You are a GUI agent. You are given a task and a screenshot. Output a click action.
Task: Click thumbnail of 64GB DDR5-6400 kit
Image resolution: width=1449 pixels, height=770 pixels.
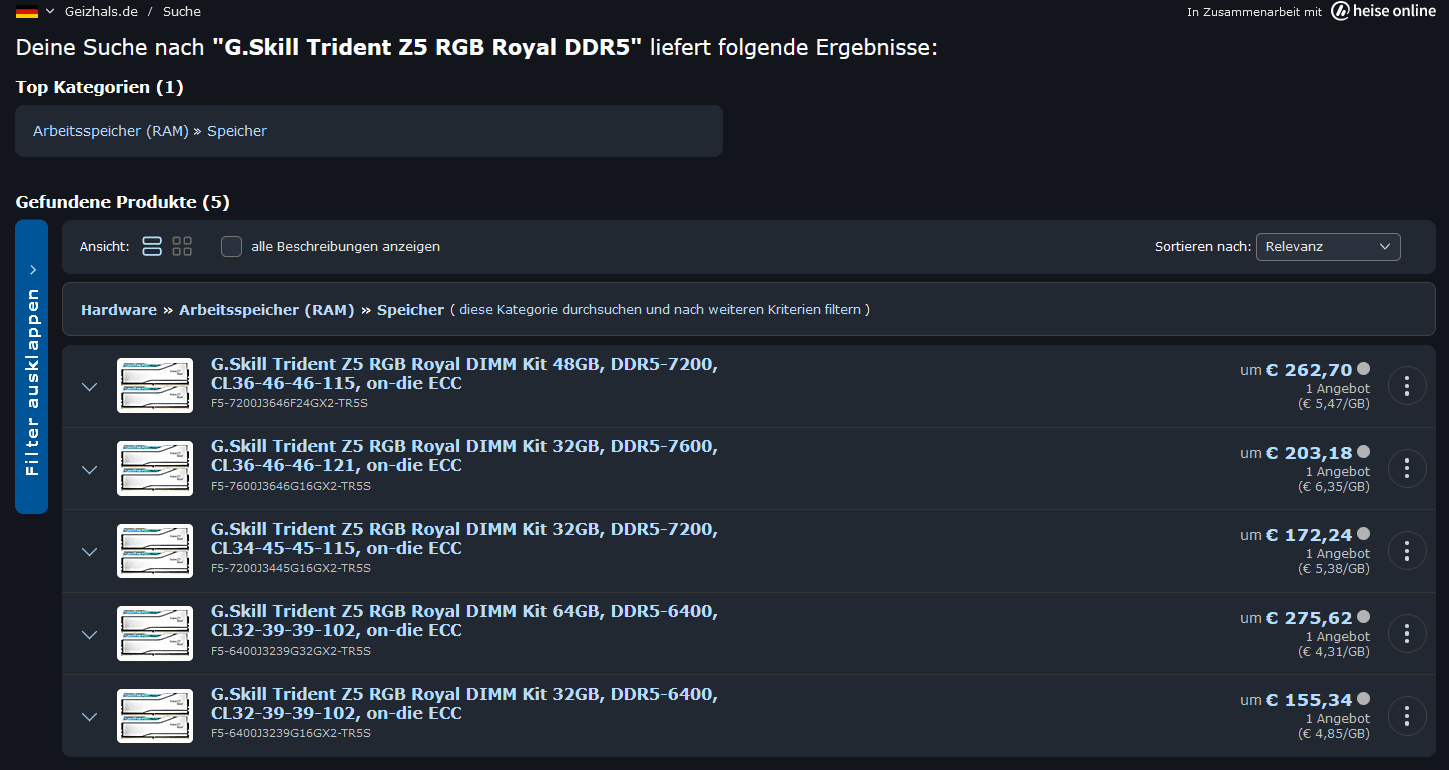pos(155,633)
